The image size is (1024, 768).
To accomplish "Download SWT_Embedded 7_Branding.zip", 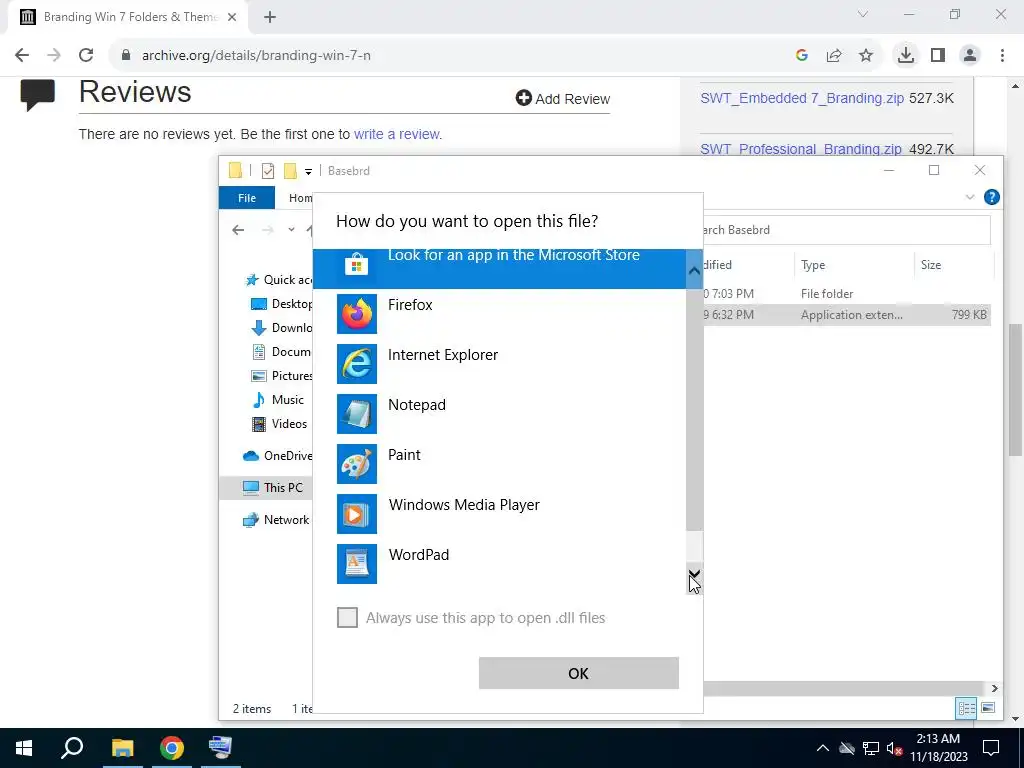I will pyautogui.click(x=802, y=98).
